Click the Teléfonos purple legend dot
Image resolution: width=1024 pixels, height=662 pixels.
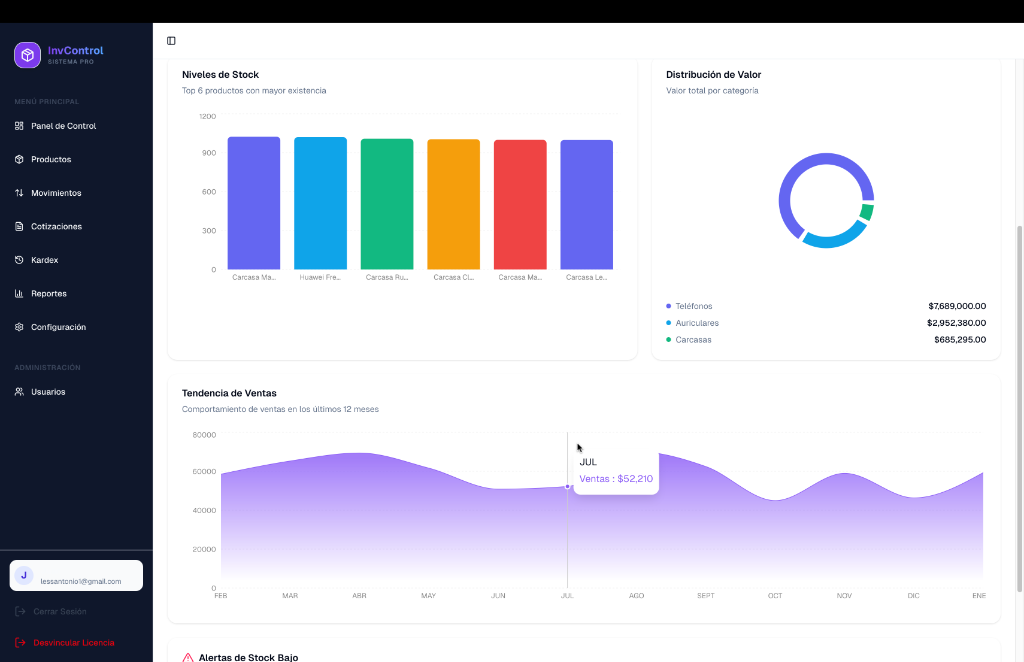[669, 306]
